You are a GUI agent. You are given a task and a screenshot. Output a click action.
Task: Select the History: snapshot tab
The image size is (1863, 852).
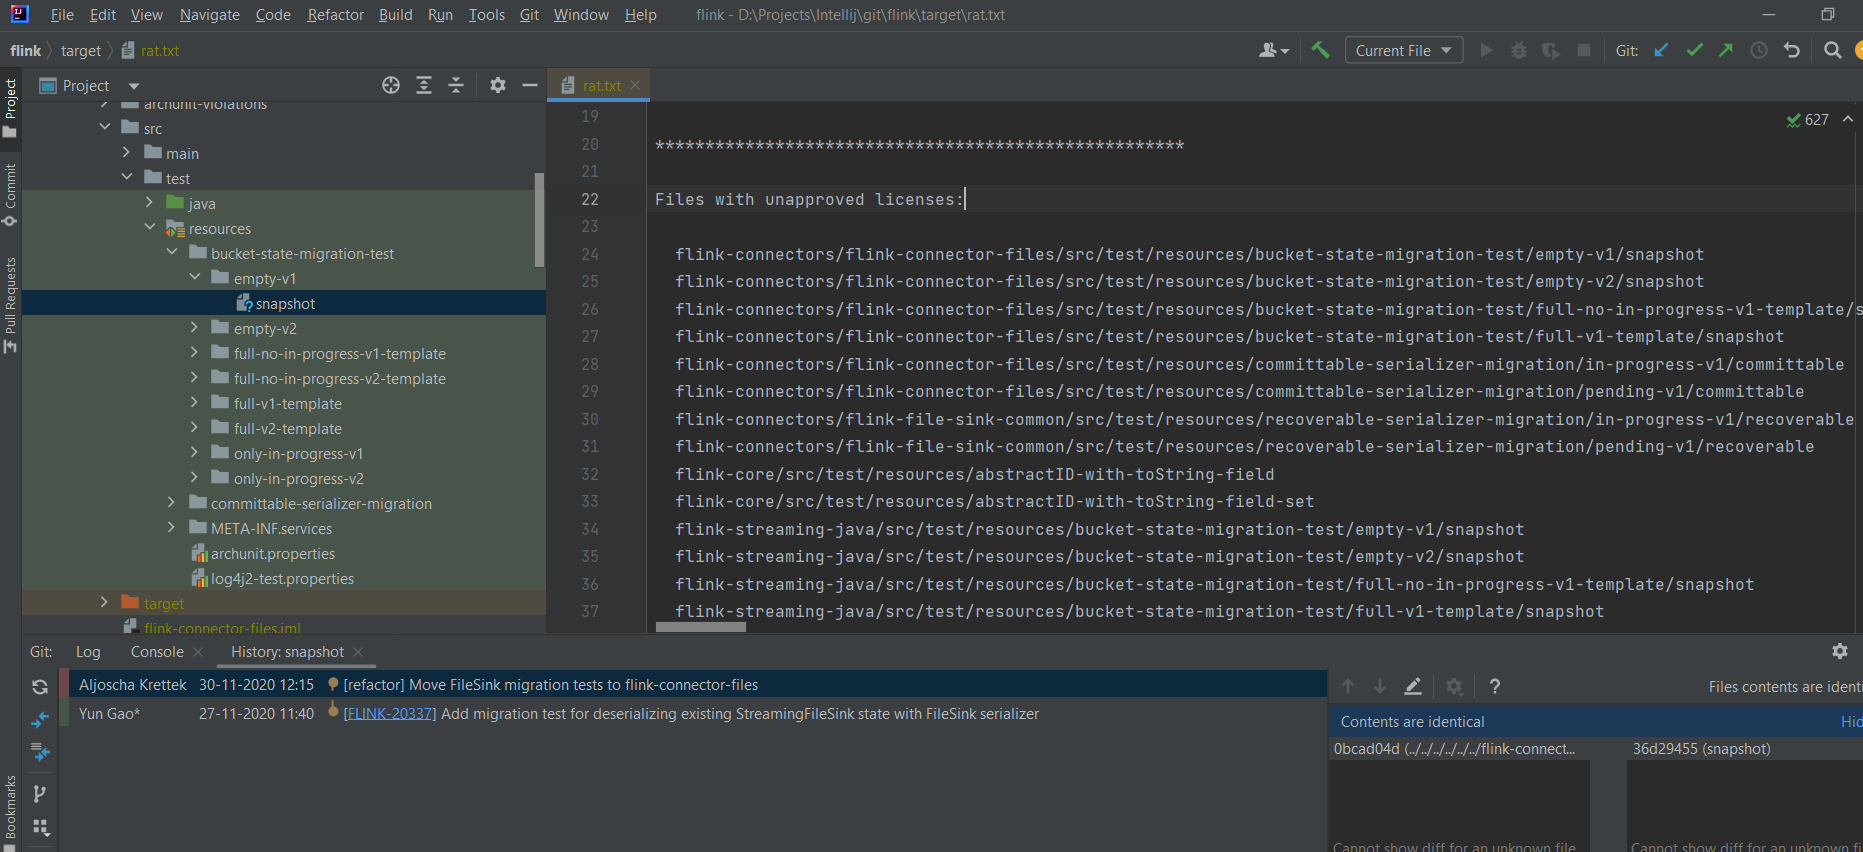[287, 651]
